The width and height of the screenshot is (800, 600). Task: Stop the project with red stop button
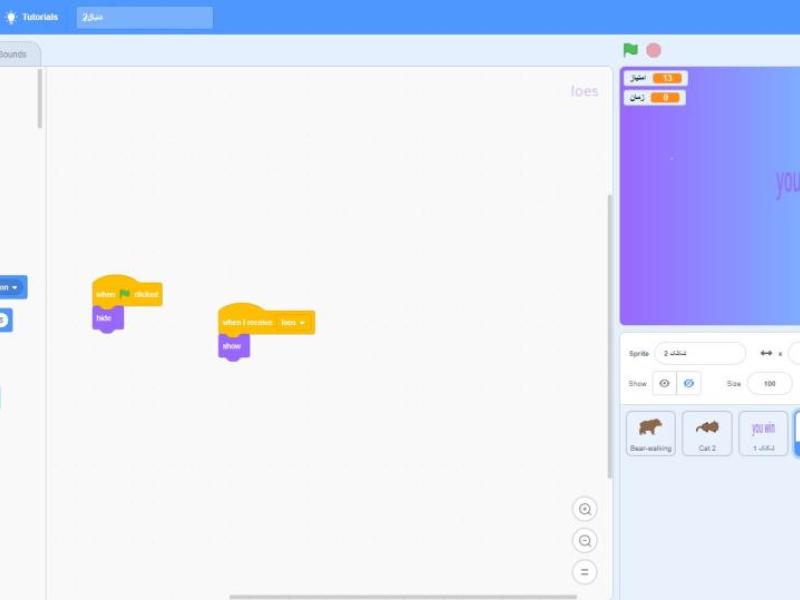(x=654, y=50)
